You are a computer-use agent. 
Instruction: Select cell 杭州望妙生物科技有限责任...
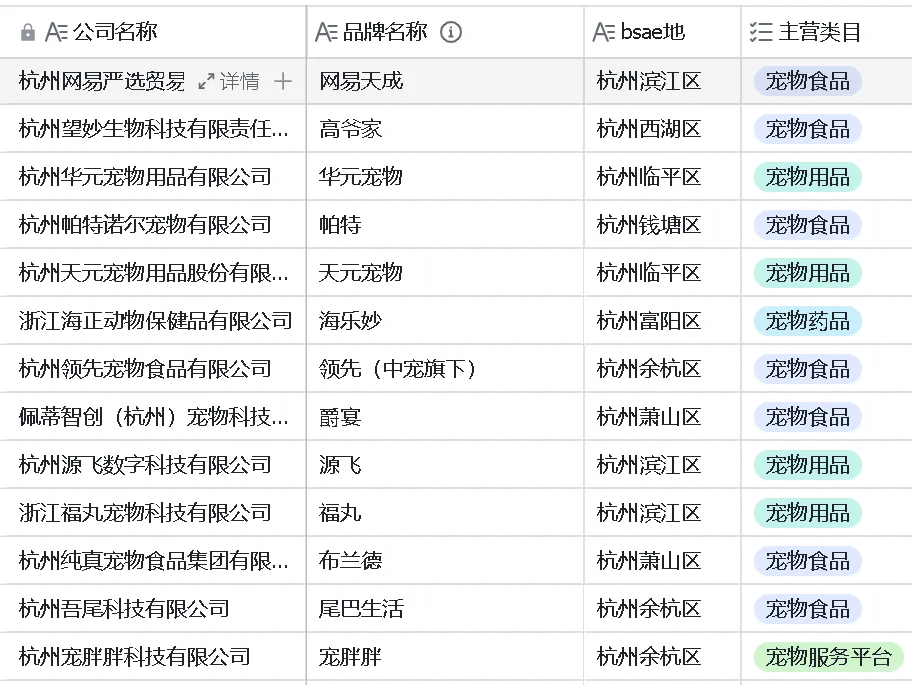pyautogui.click(x=153, y=129)
